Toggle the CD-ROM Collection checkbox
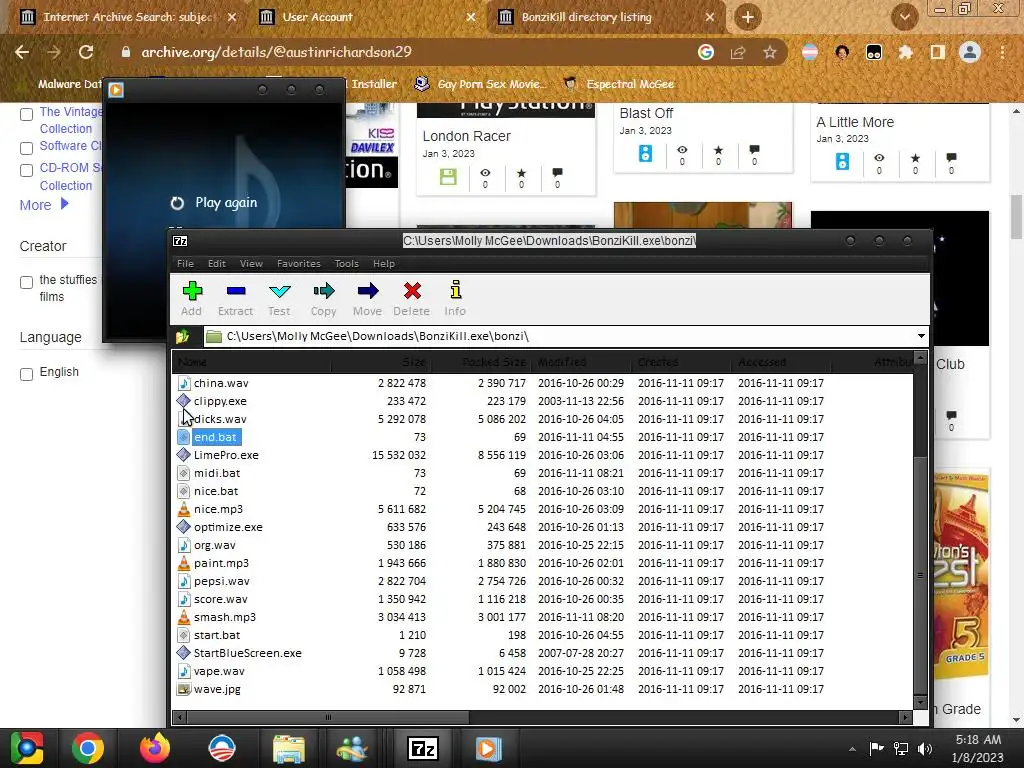Viewport: 1024px width, 768px height. [x=27, y=170]
